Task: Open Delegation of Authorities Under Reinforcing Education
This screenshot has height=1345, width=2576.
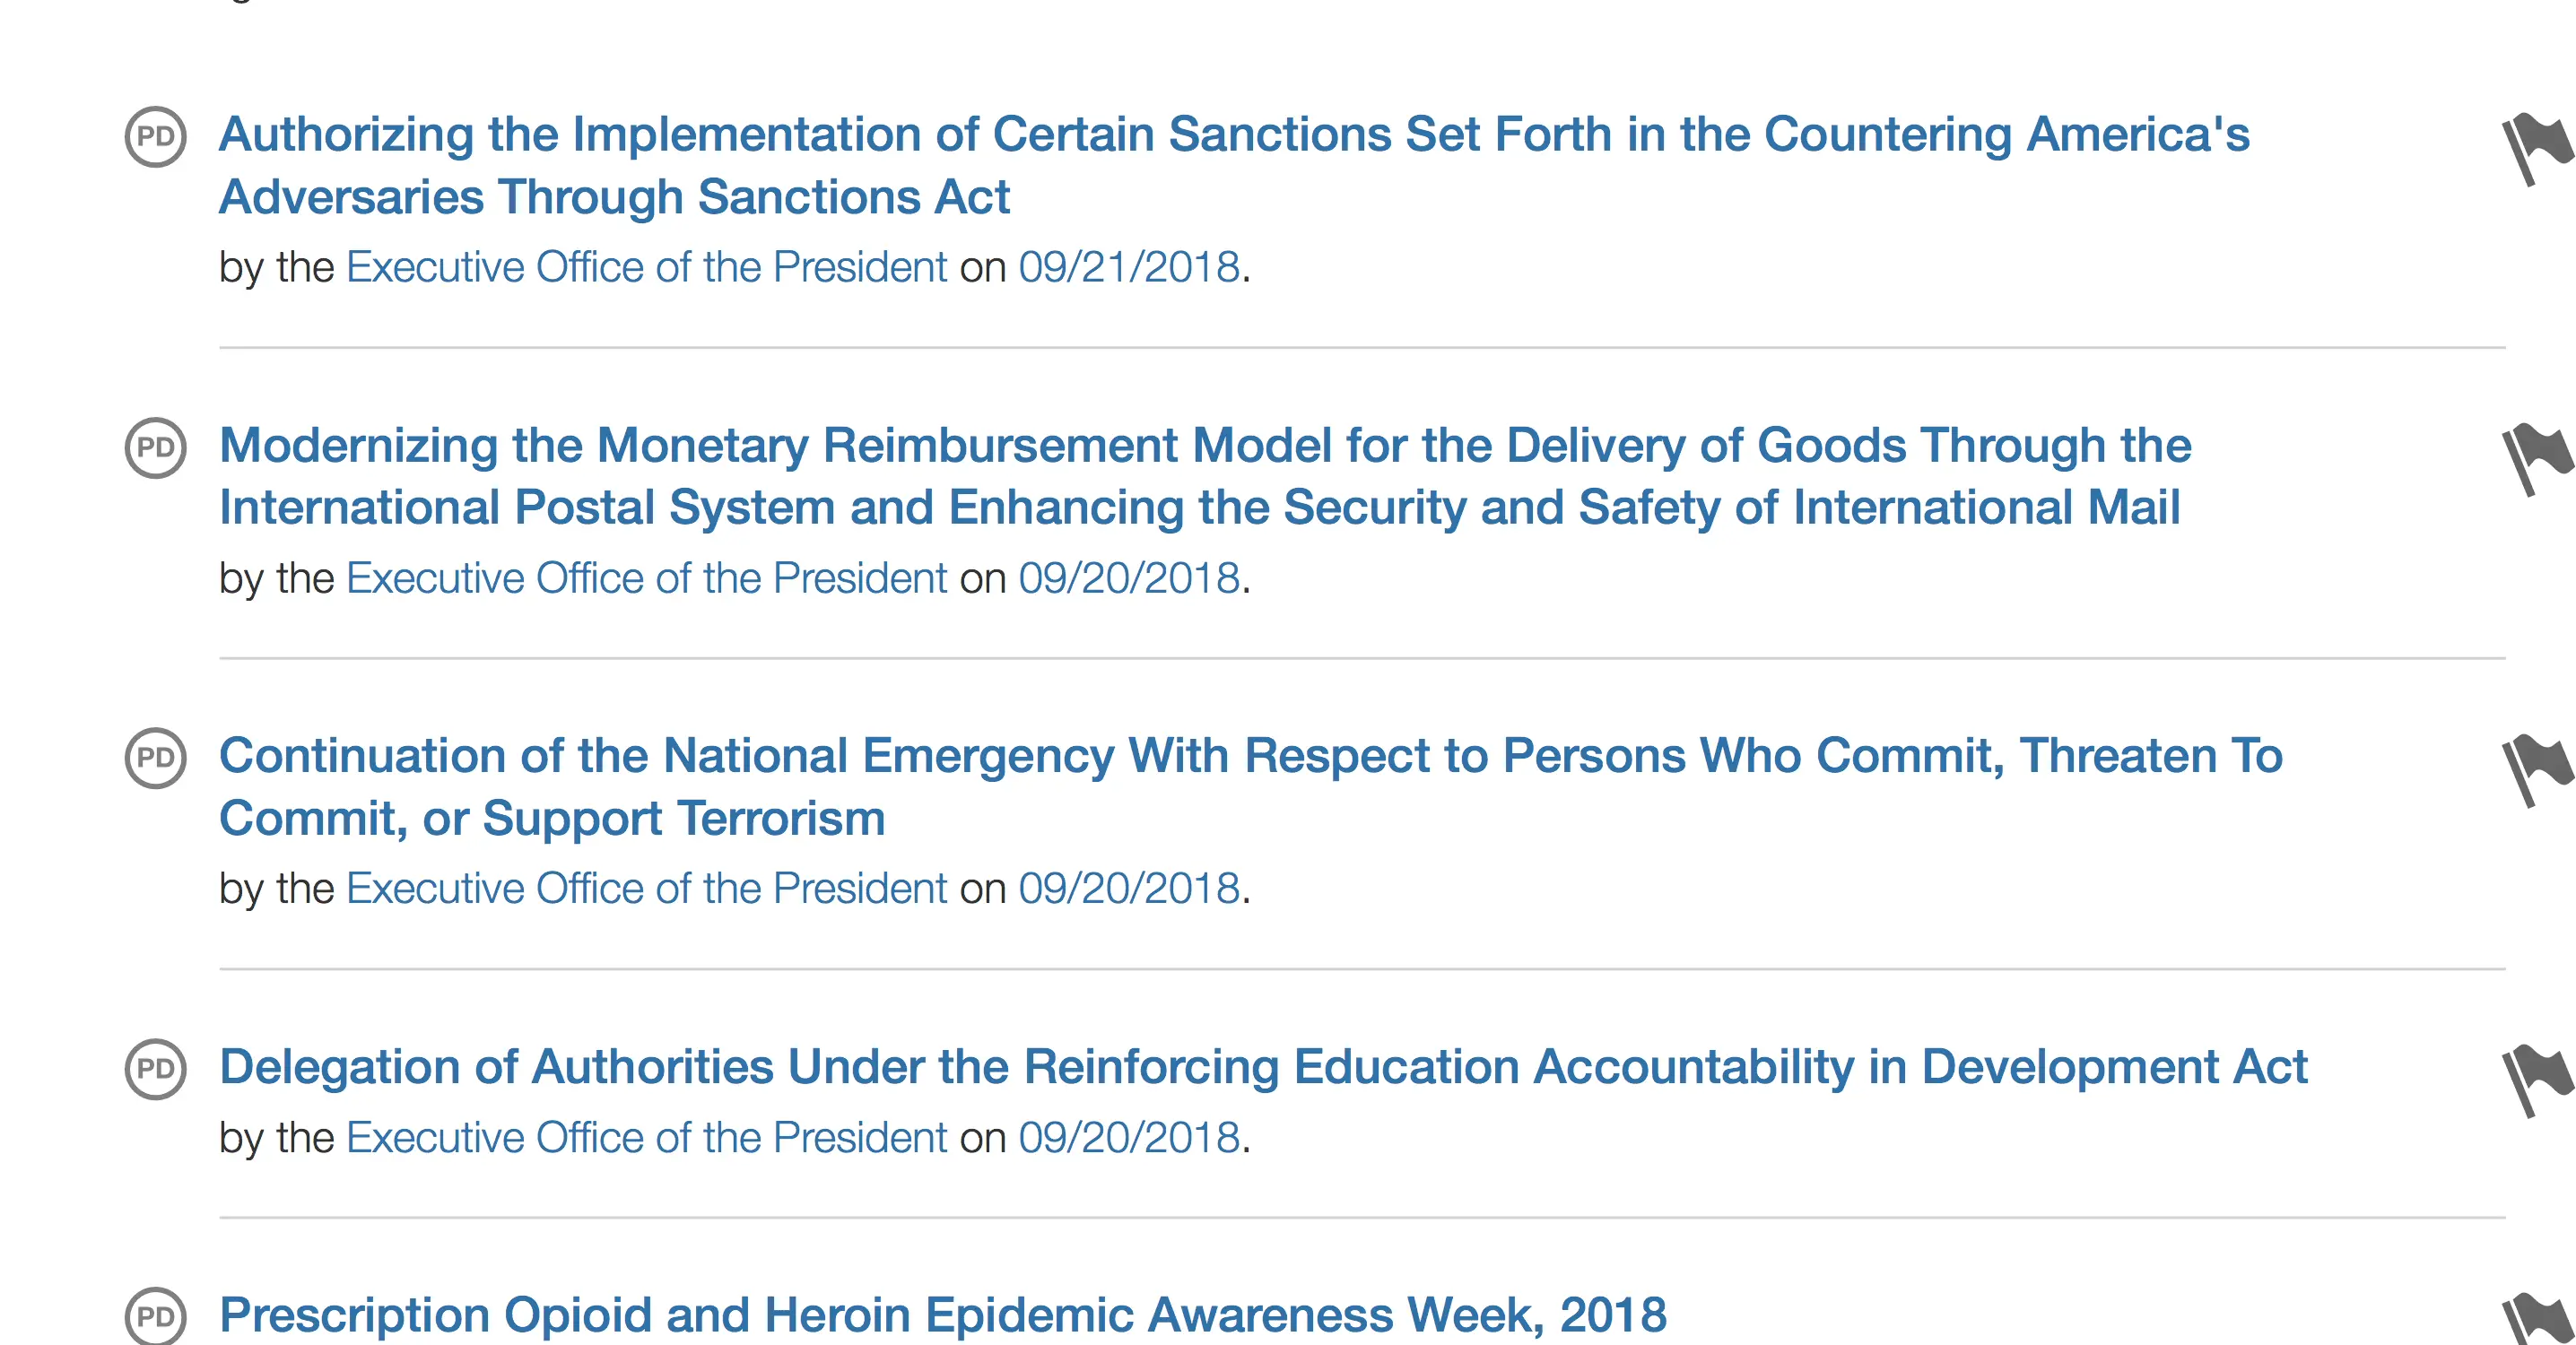Action: pos(1263,1066)
